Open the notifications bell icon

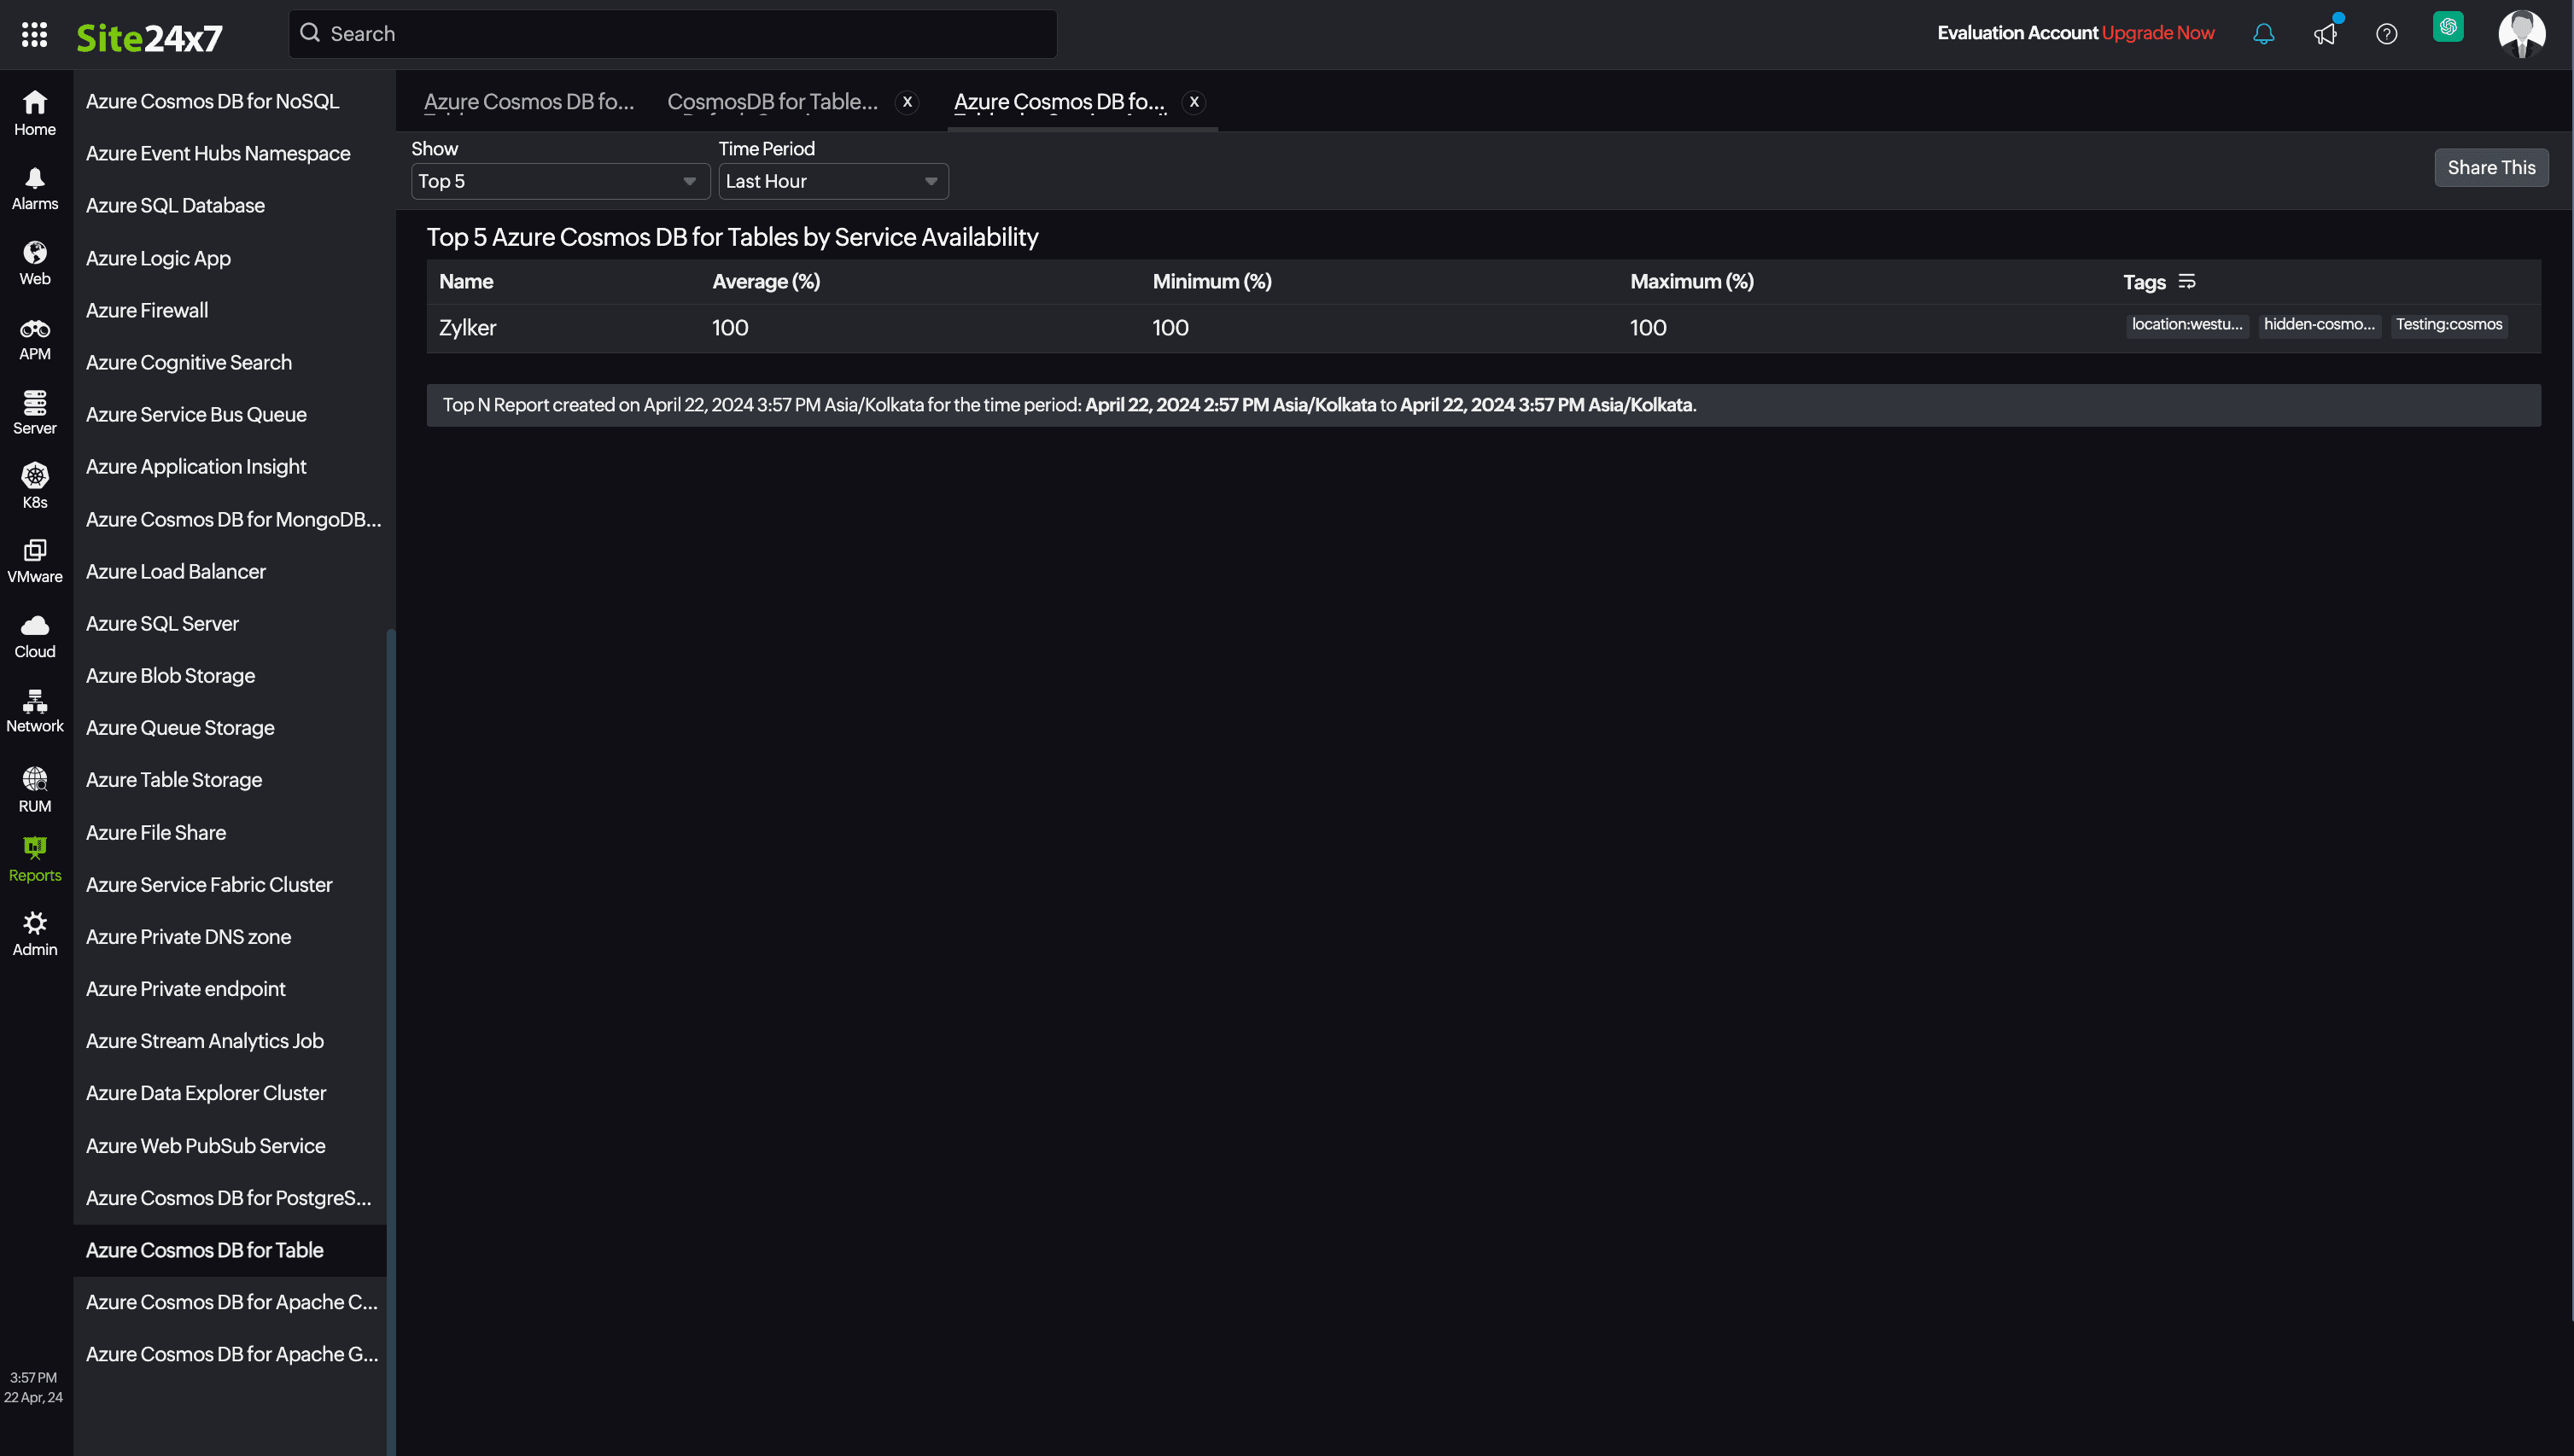[x=2264, y=34]
